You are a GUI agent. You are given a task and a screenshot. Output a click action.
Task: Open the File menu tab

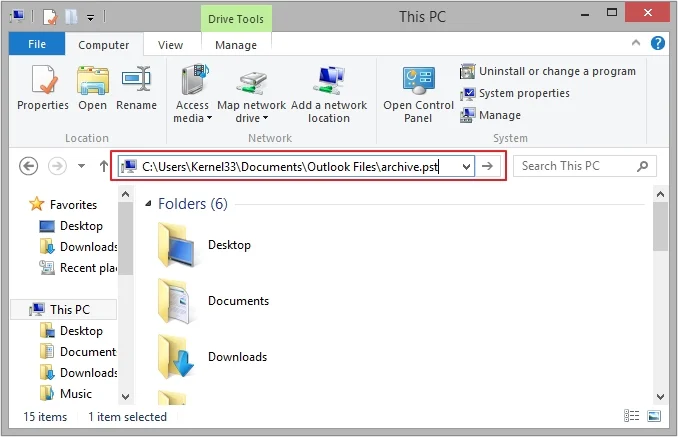coord(37,44)
